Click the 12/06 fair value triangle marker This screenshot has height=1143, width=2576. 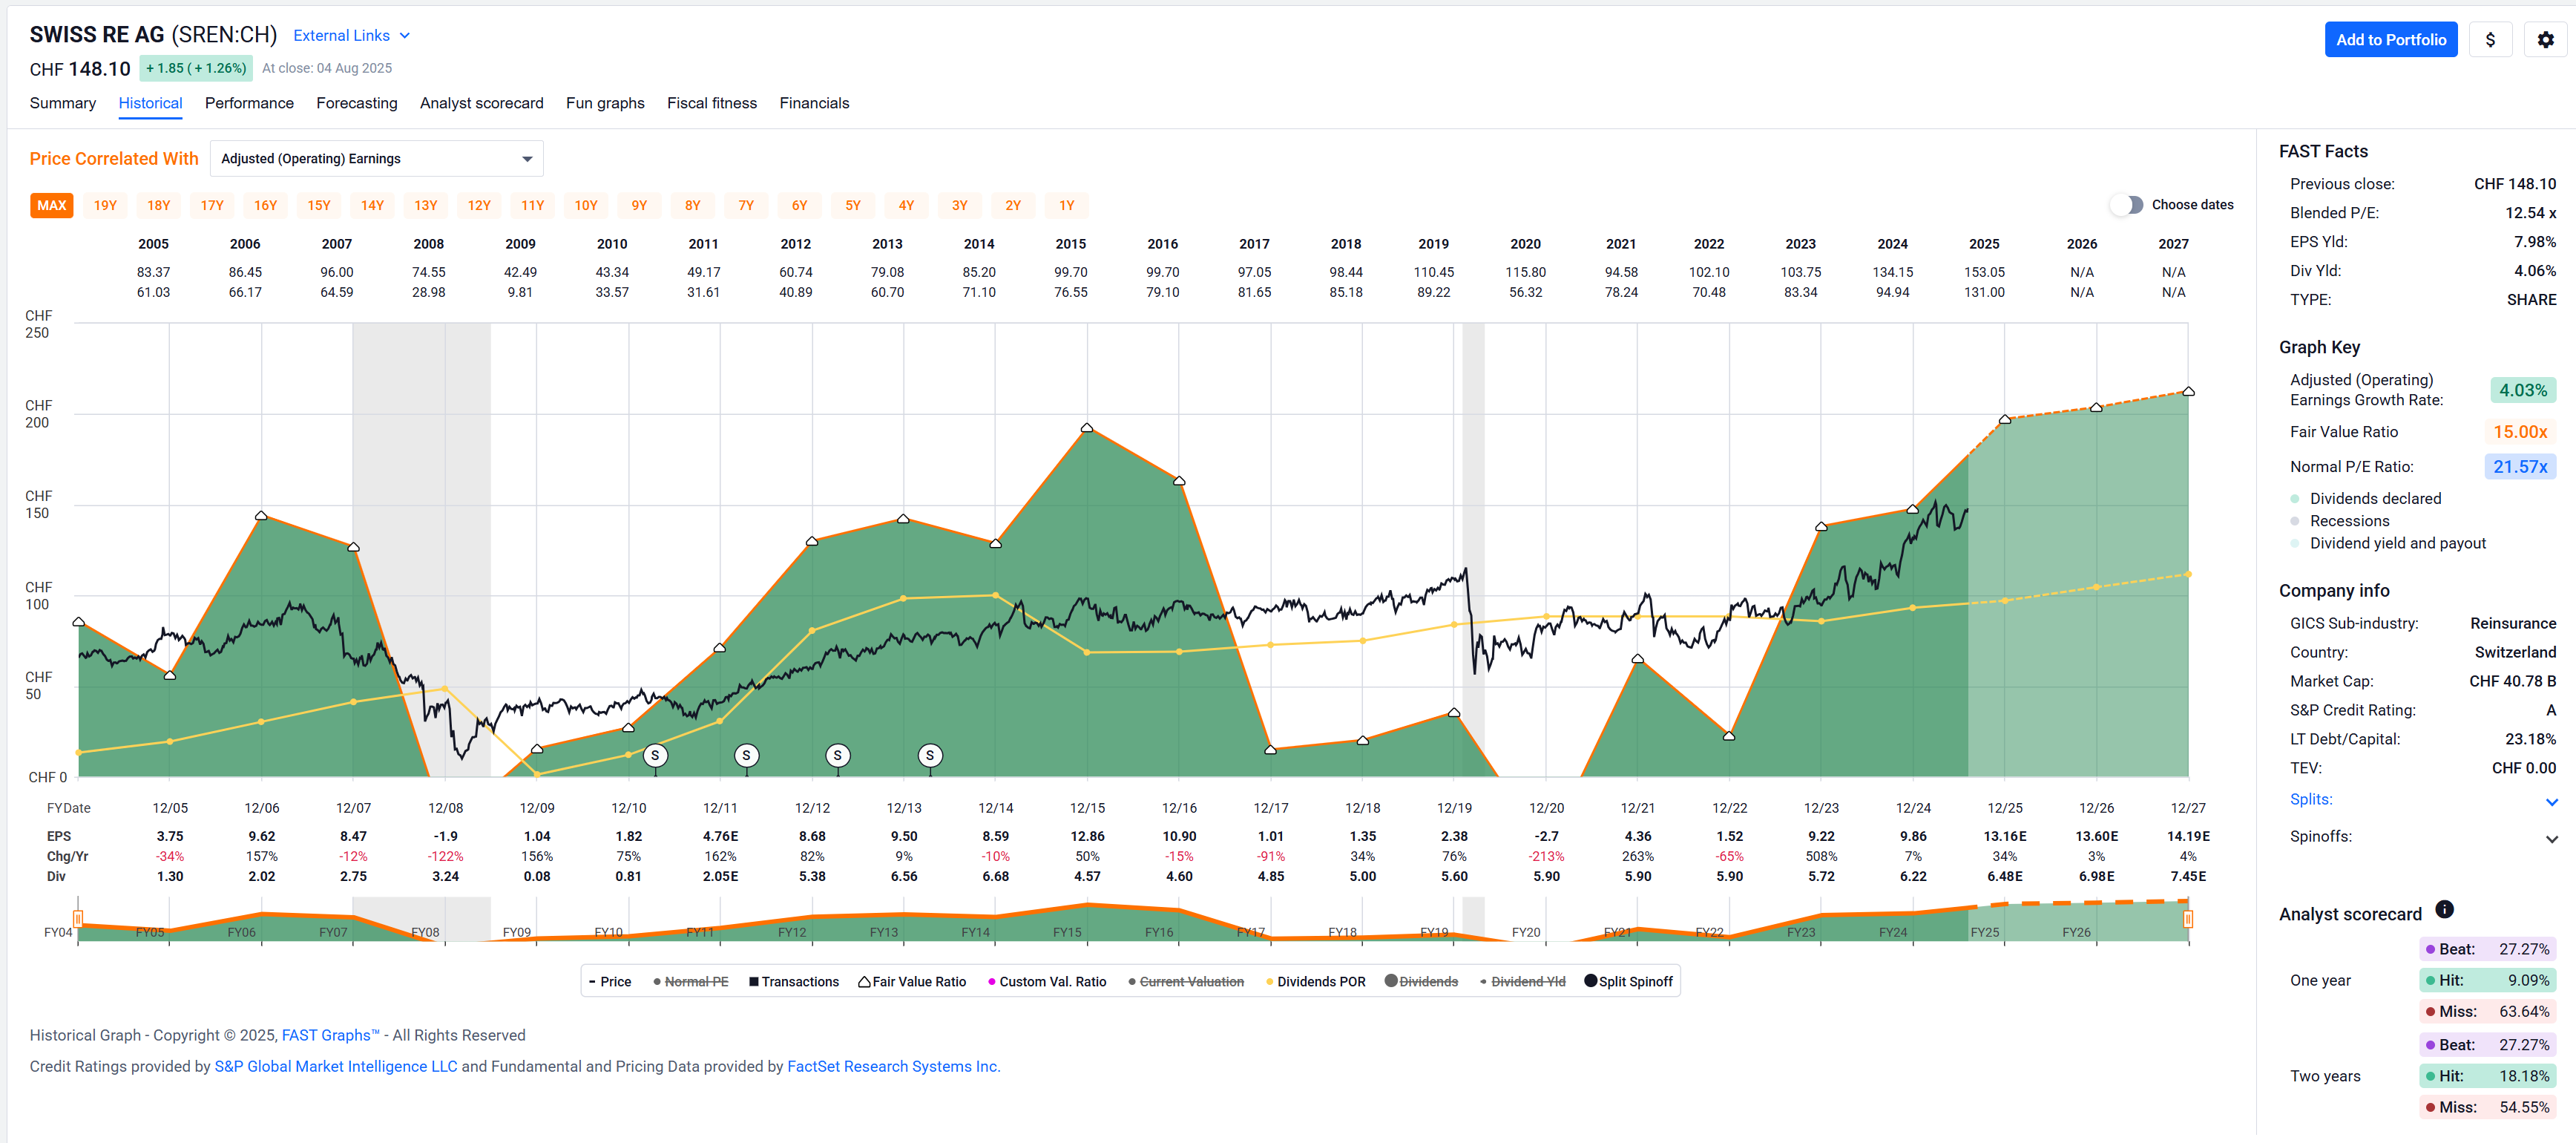261,516
